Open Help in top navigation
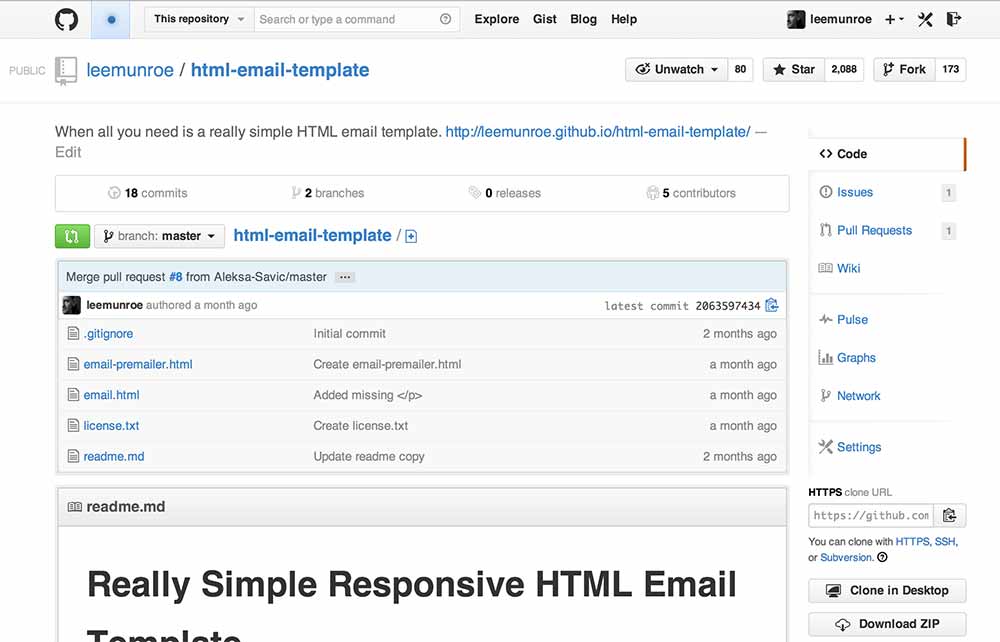The image size is (1000, 642). click(624, 19)
